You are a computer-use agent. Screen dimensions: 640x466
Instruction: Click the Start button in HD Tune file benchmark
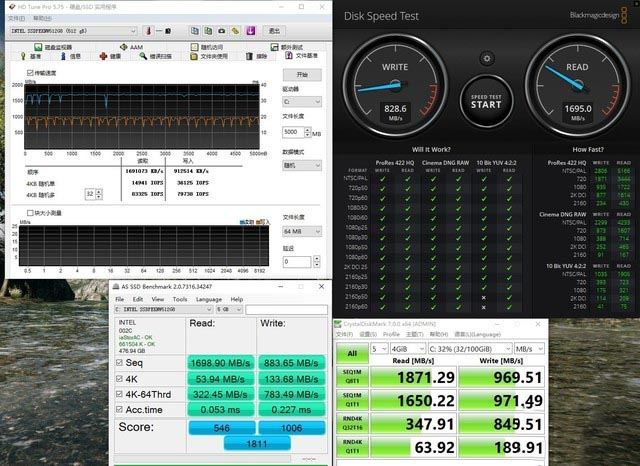[302, 75]
